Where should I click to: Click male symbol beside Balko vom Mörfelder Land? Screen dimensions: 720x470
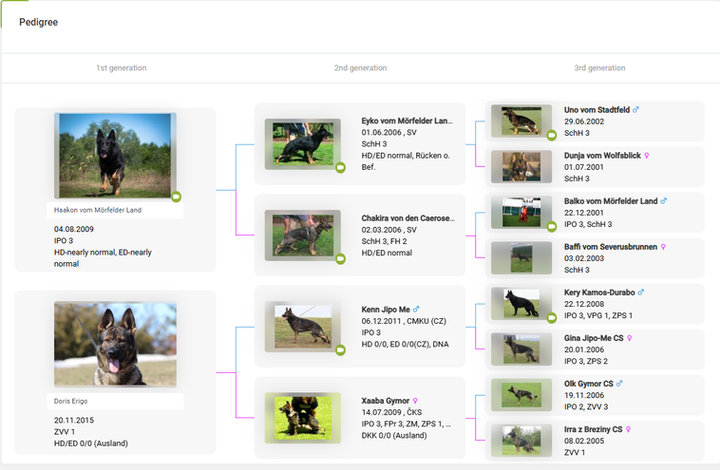pos(664,201)
